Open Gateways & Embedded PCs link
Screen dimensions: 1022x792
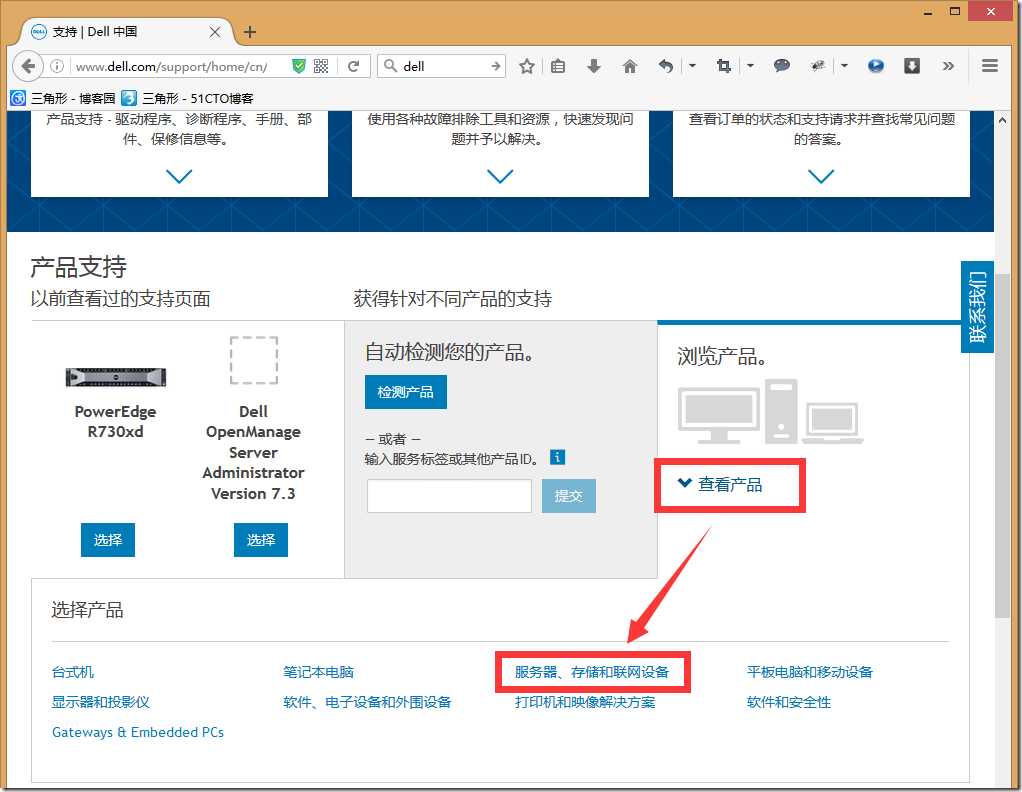coord(138,732)
